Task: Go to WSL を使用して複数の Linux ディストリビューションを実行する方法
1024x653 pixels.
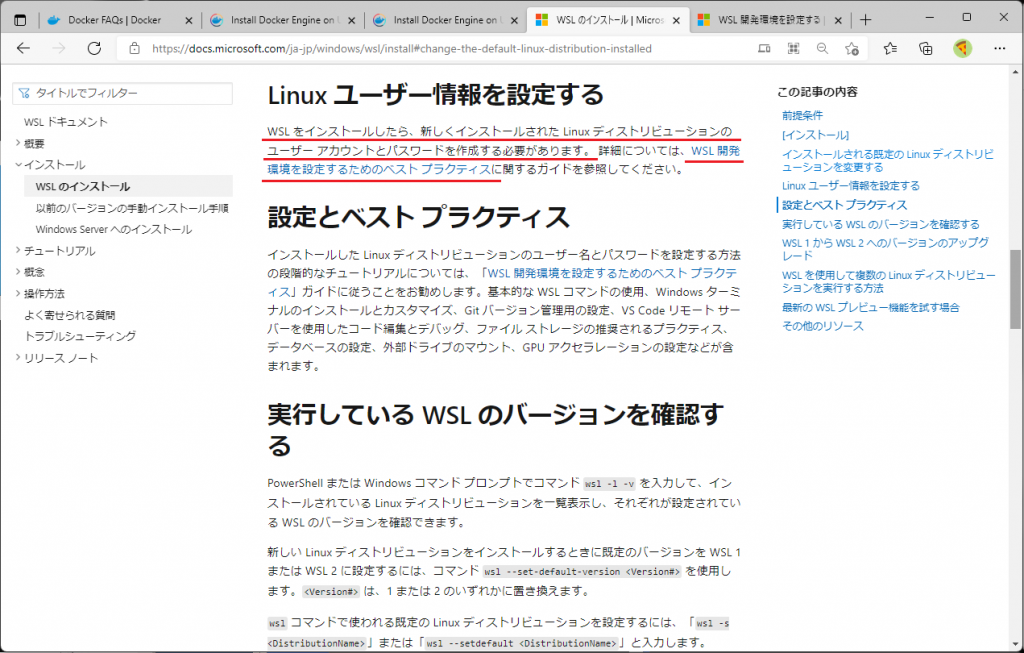Action: 889,281
